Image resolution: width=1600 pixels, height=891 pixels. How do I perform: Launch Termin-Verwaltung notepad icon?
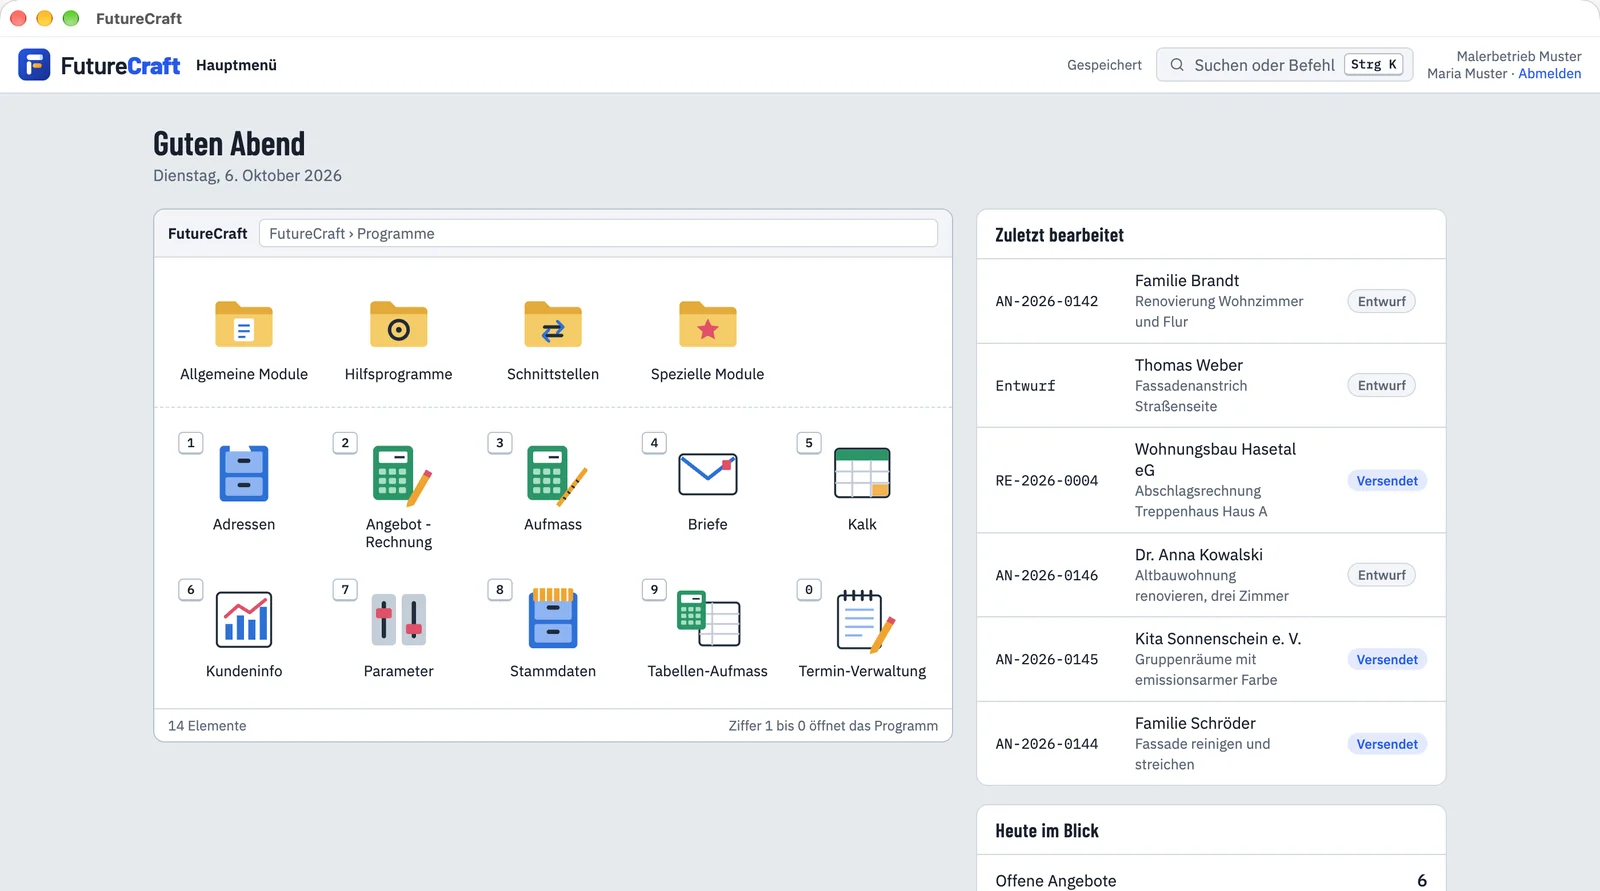coord(863,620)
